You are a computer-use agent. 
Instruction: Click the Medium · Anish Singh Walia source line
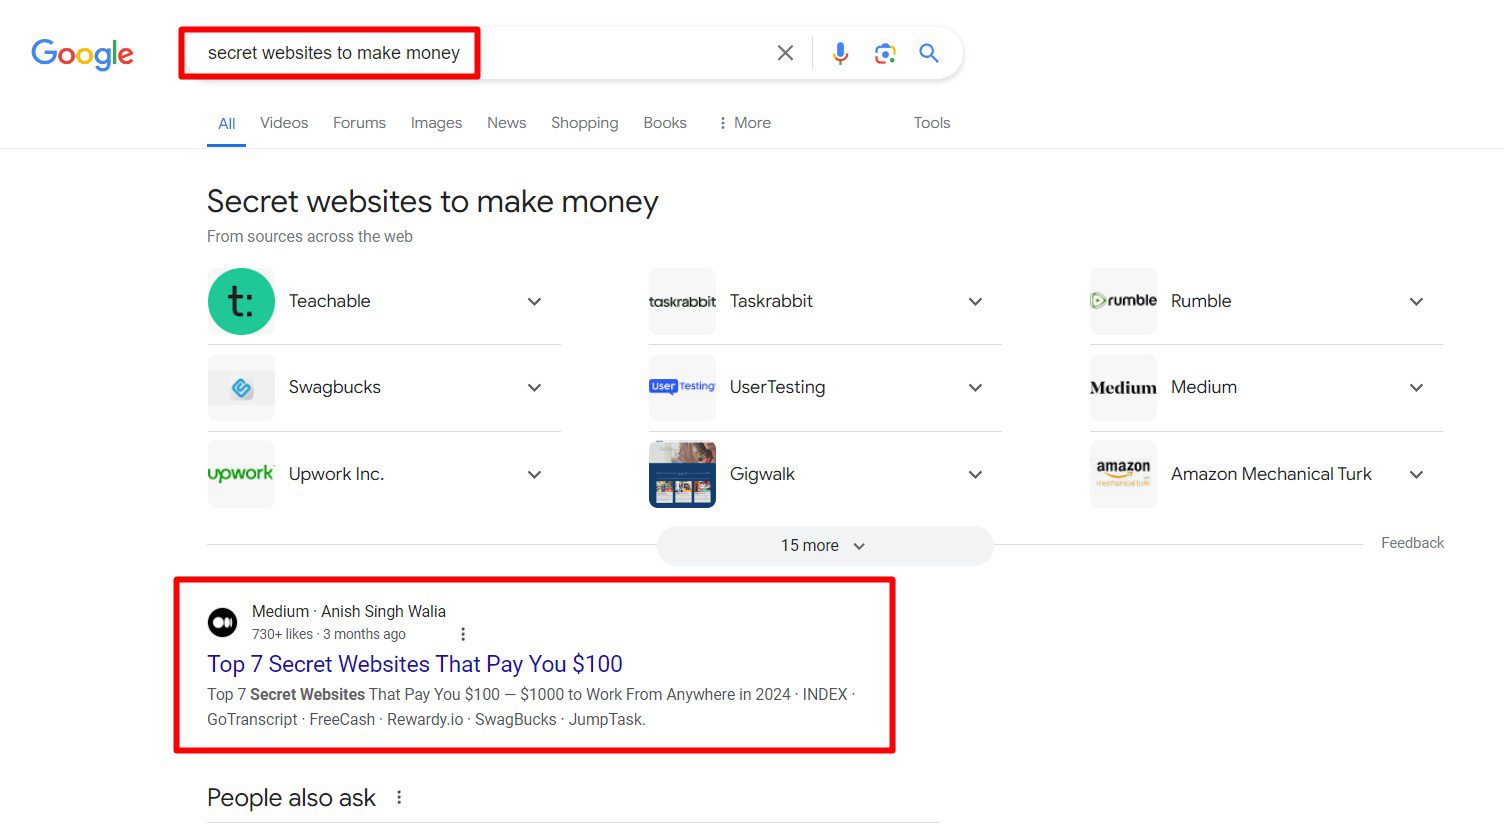click(x=349, y=611)
